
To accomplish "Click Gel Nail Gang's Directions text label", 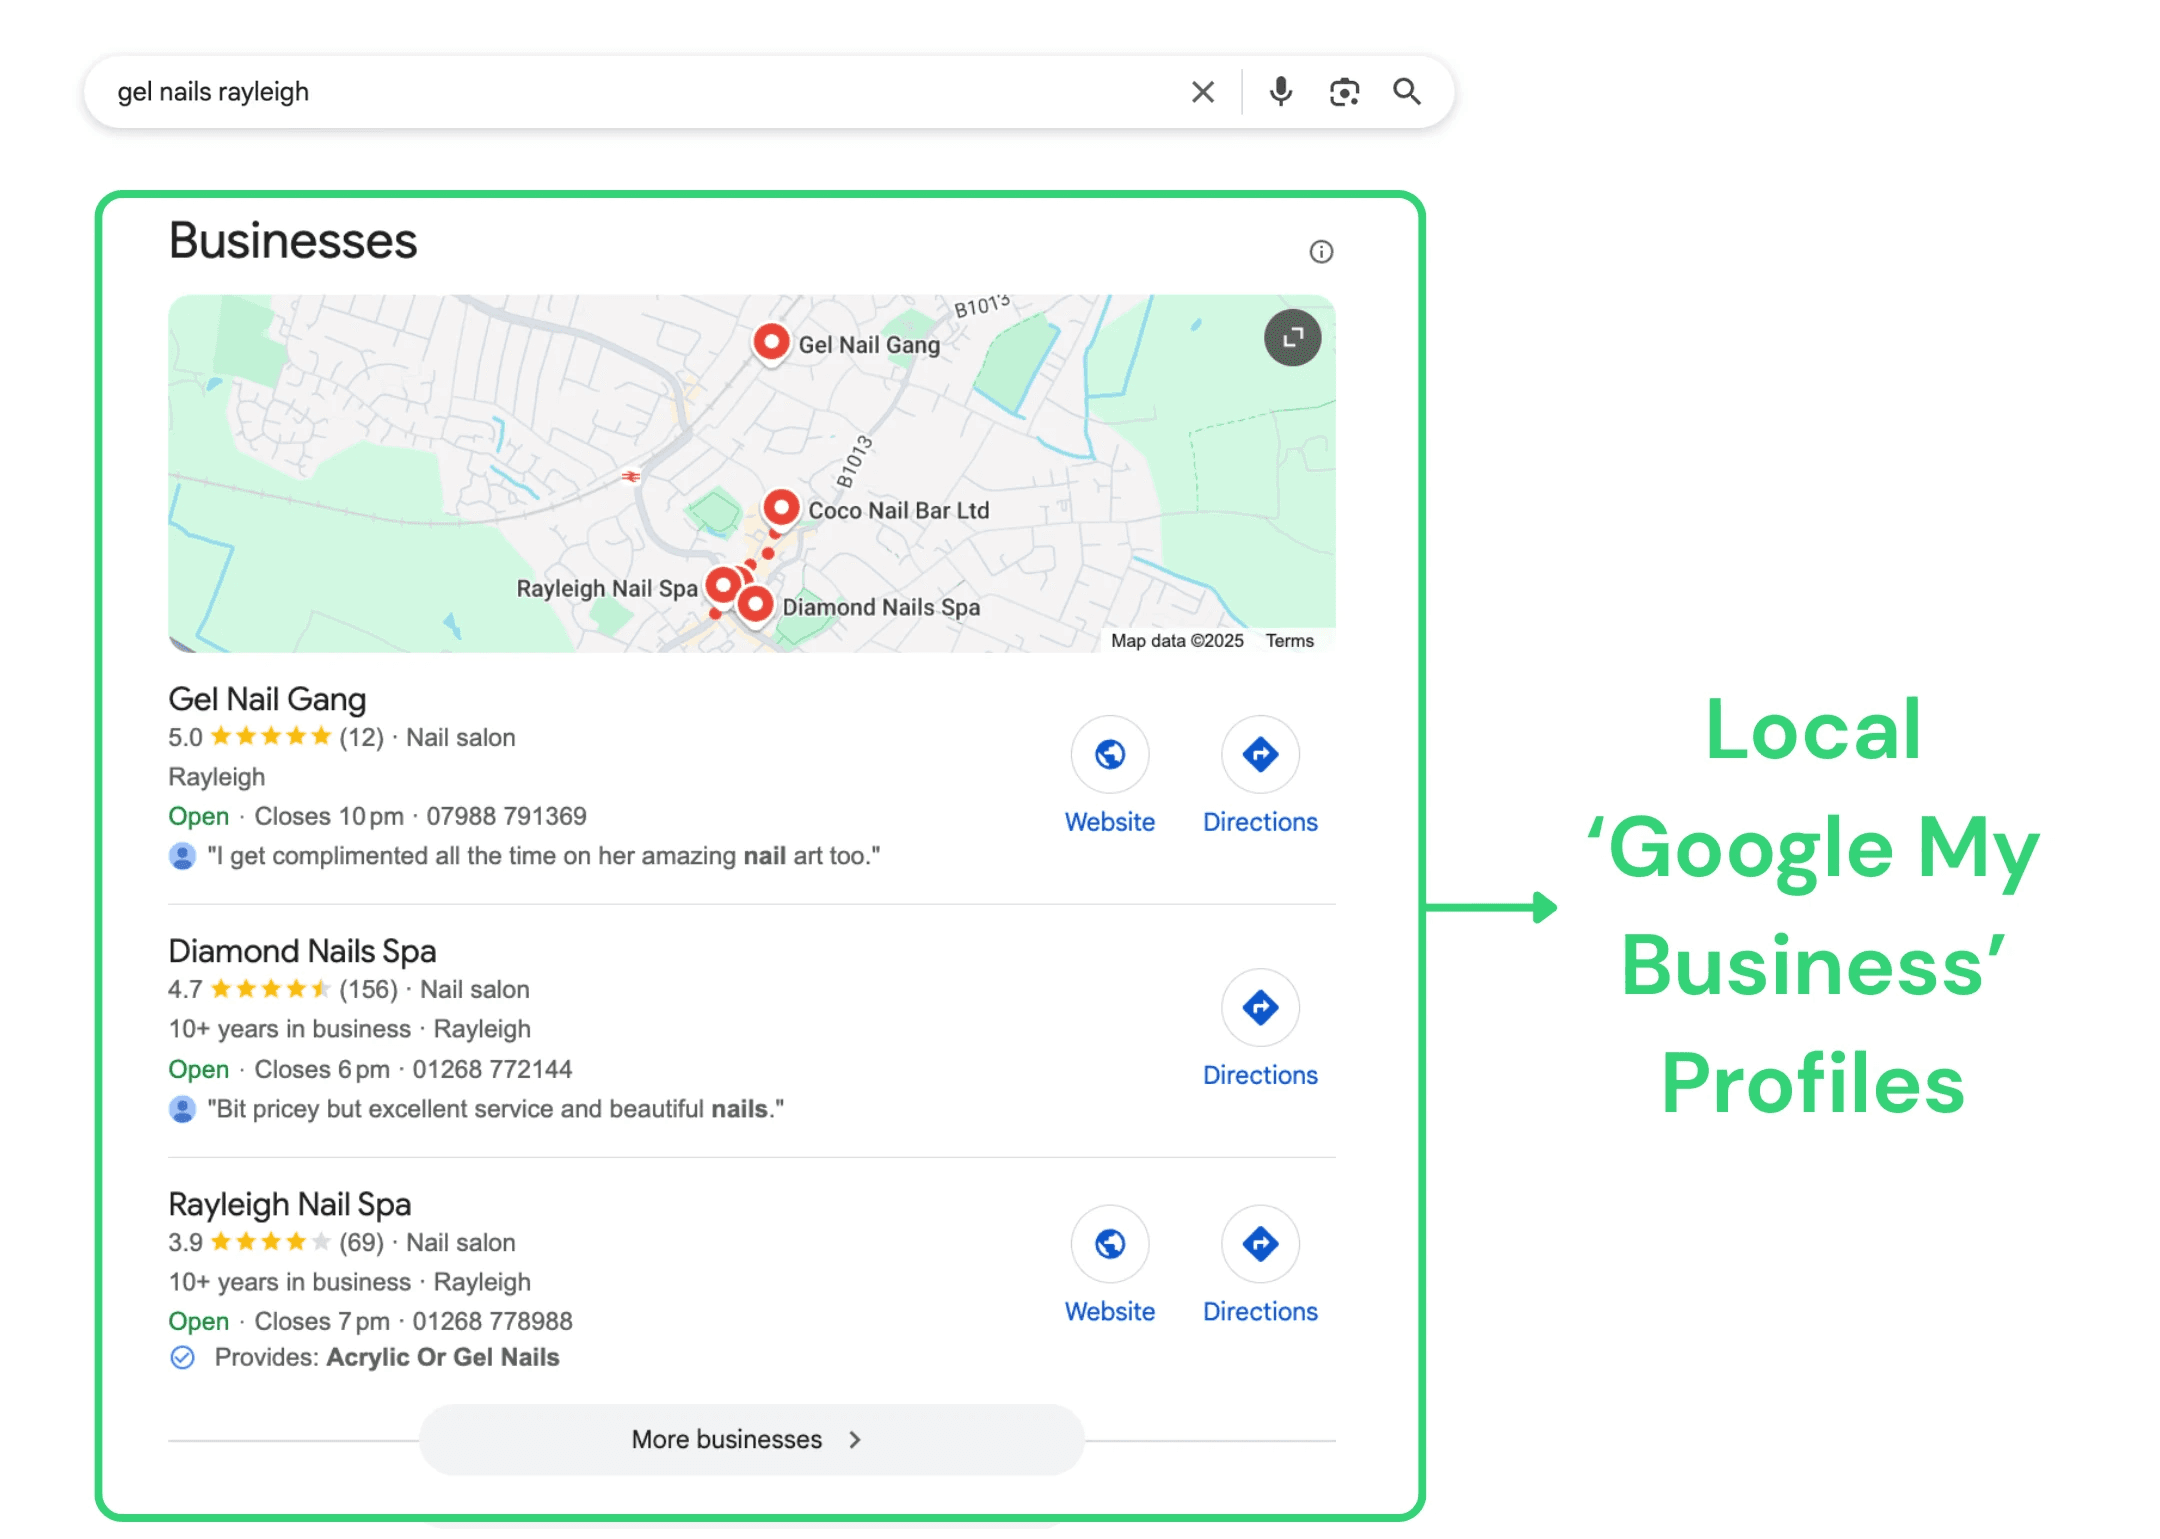I will (x=1260, y=822).
